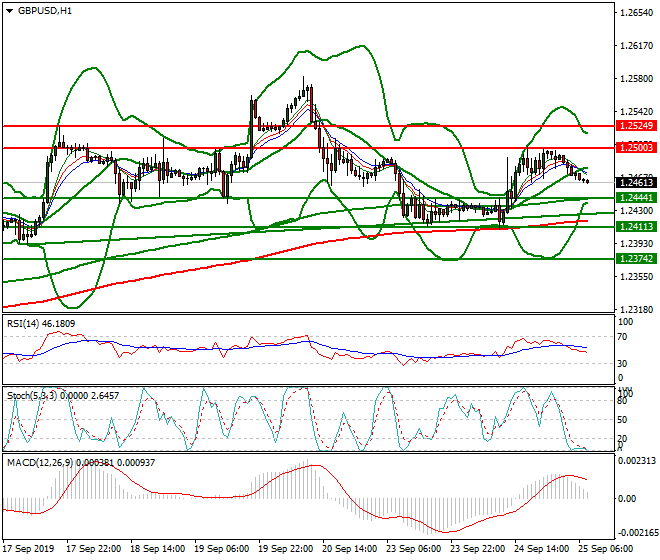The width and height of the screenshot is (660, 560).
Task: Click the 1.25800 price axis value
Action: 637,79
